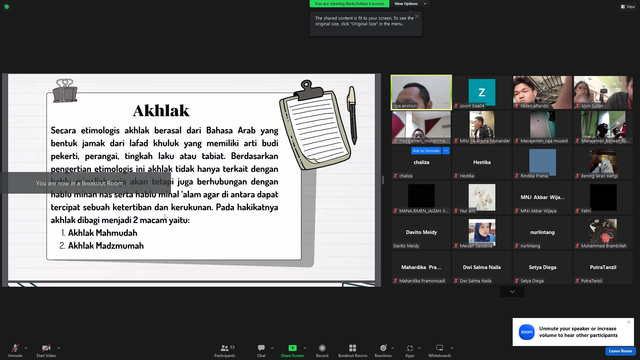Select the nurlintang participant tile

click(542, 232)
